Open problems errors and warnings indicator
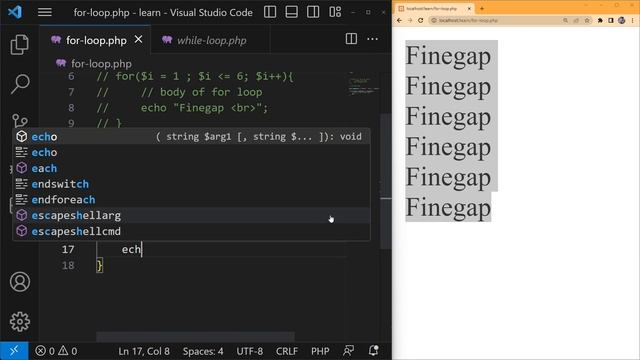 (56, 351)
